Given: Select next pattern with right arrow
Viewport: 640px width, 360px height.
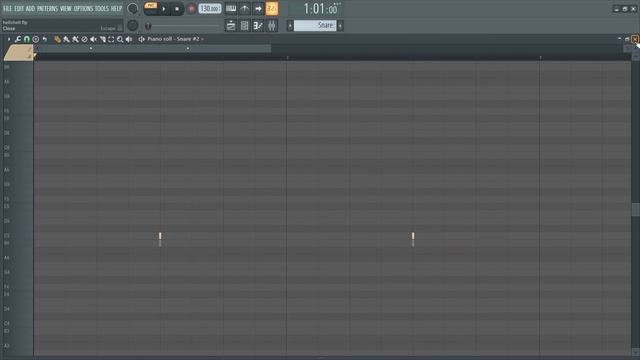Looking at the screenshot, I should (340, 26).
